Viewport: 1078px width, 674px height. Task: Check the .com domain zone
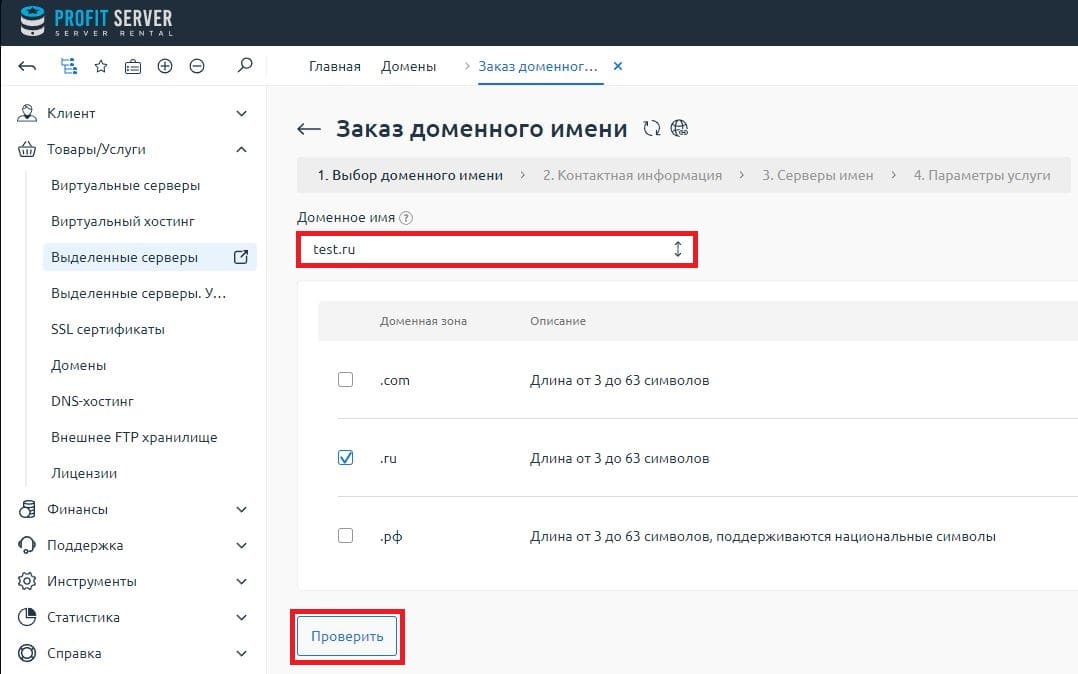tap(345, 380)
